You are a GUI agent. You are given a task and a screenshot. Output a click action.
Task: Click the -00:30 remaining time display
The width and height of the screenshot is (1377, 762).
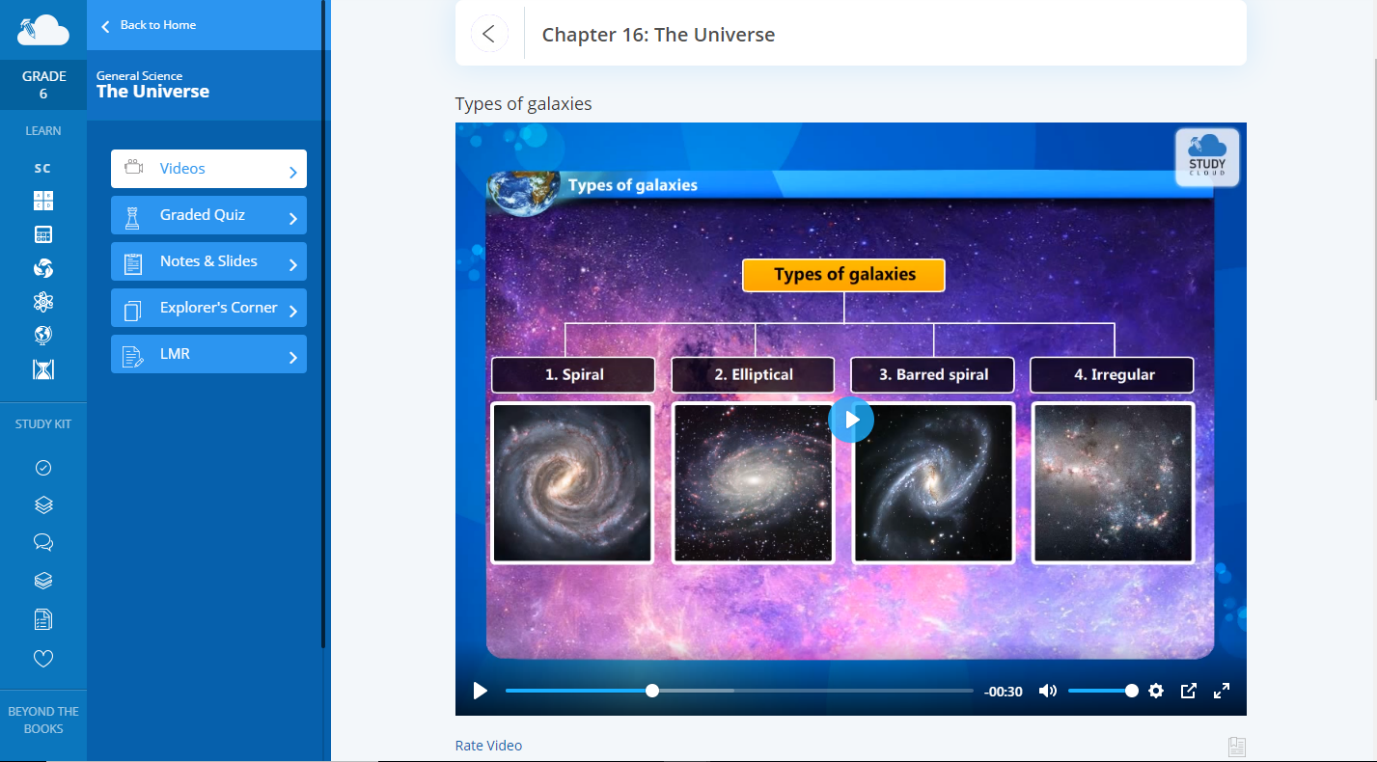1003,692
